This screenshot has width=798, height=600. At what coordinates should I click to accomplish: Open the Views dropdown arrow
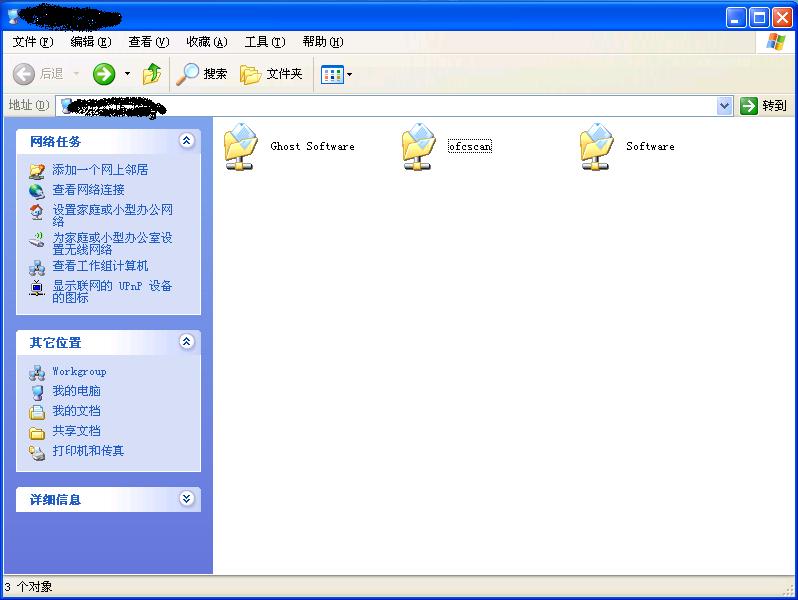point(350,75)
